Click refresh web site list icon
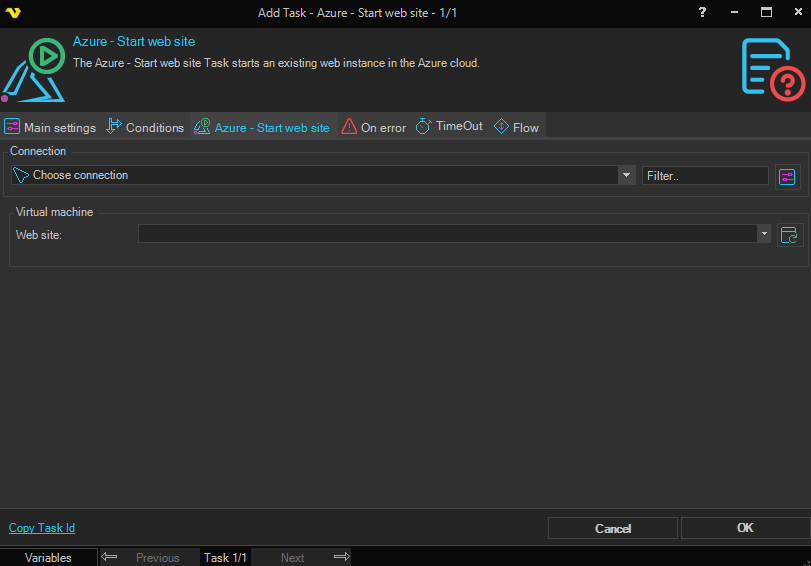811x566 pixels. pyautogui.click(x=789, y=235)
